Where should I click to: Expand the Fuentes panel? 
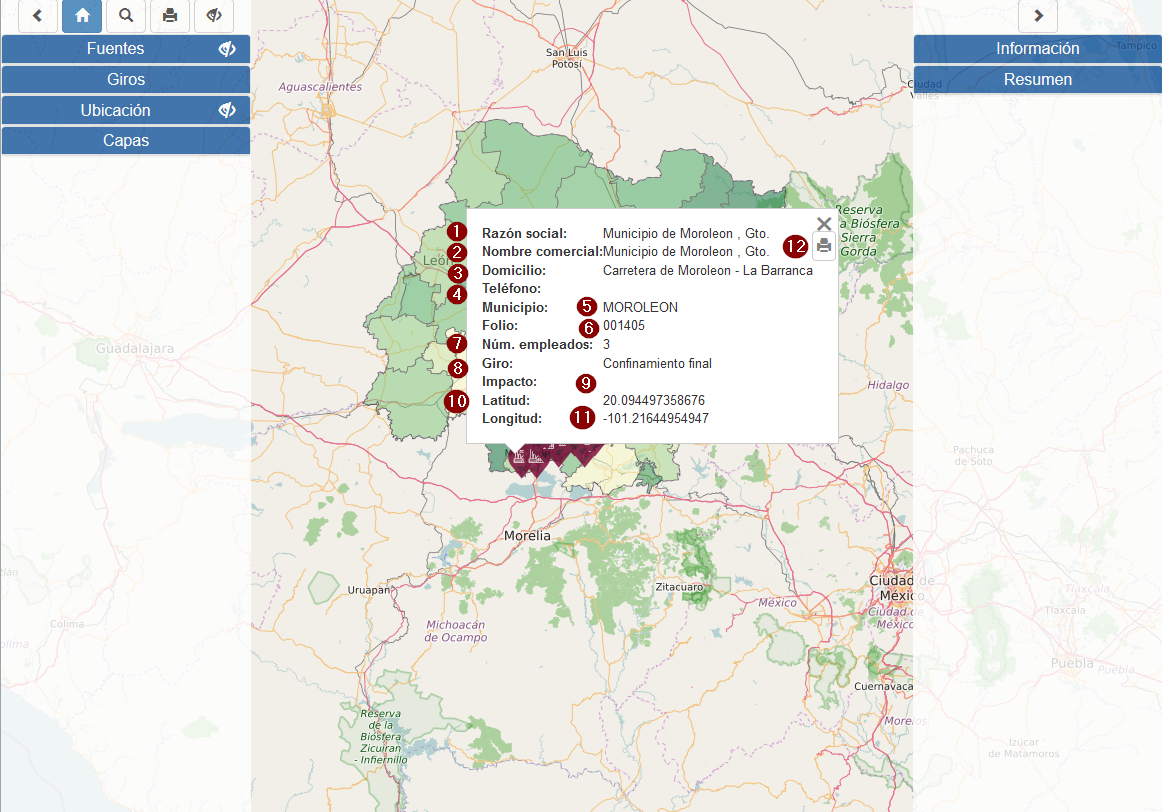click(x=116, y=49)
